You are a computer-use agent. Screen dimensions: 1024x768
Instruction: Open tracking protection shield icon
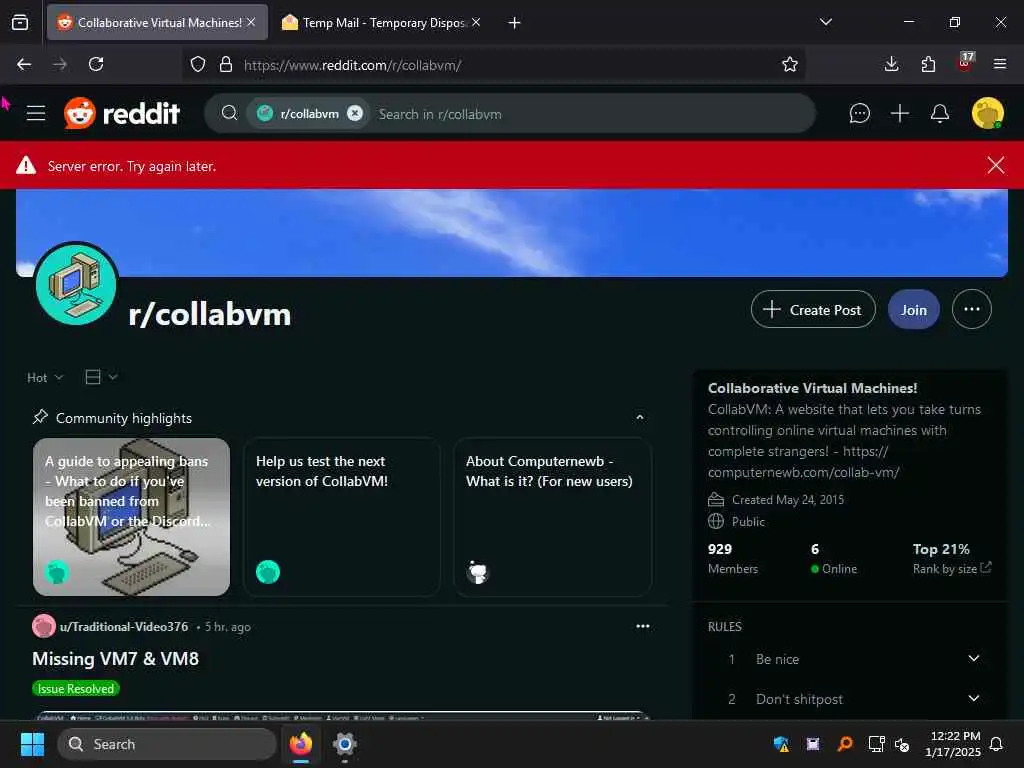(x=198, y=64)
